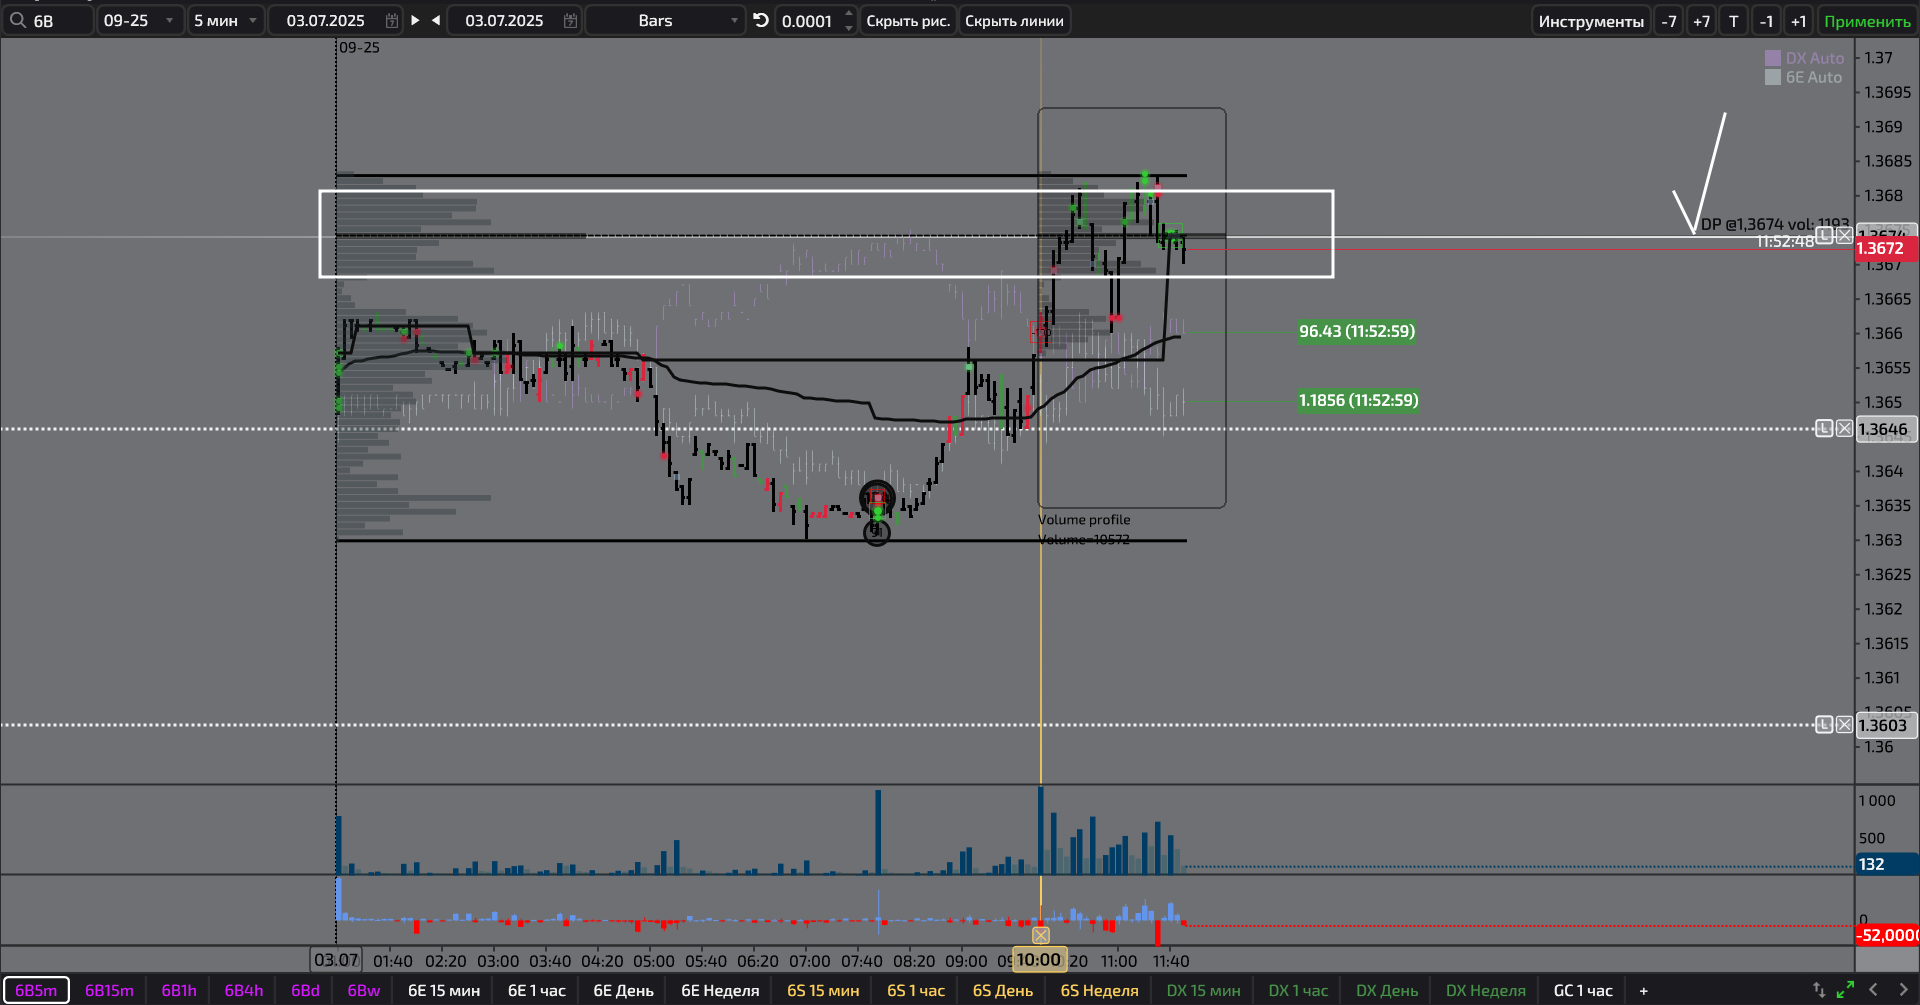
Task: Toggle lock icon on the 1.3674 line
Action: pos(1825,235)
